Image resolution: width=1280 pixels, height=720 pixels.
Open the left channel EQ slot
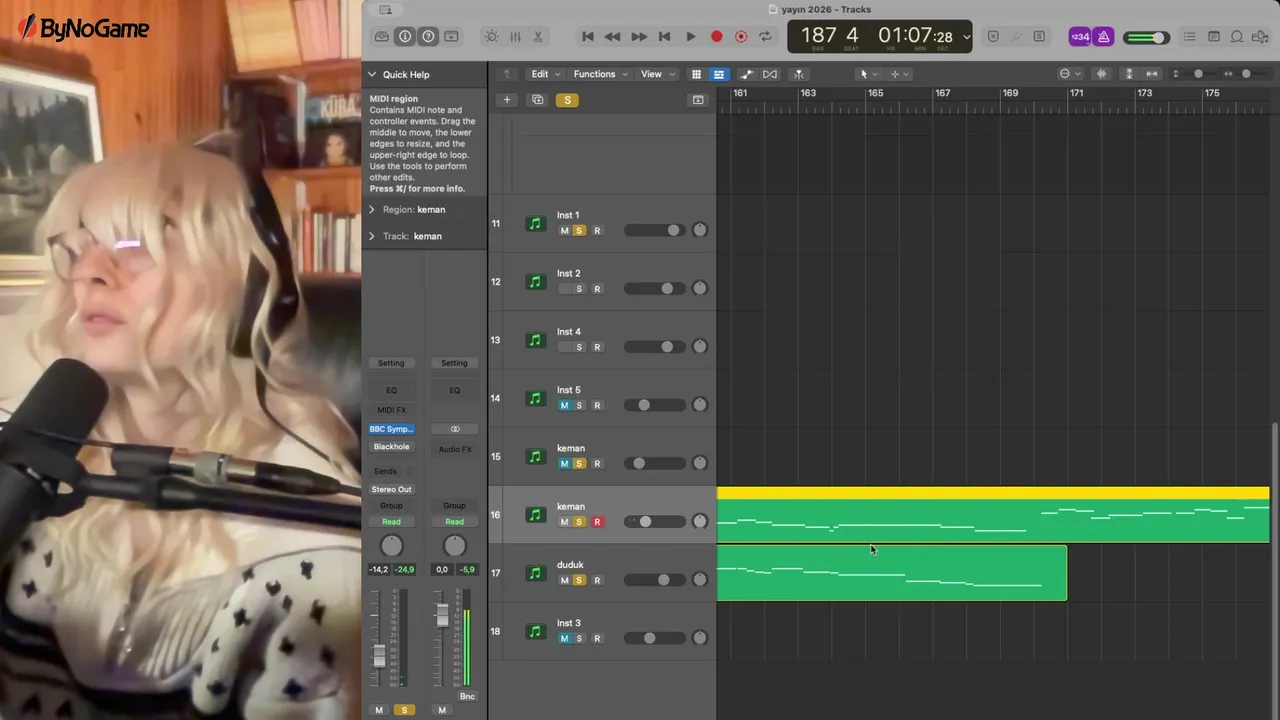point(391,390)
